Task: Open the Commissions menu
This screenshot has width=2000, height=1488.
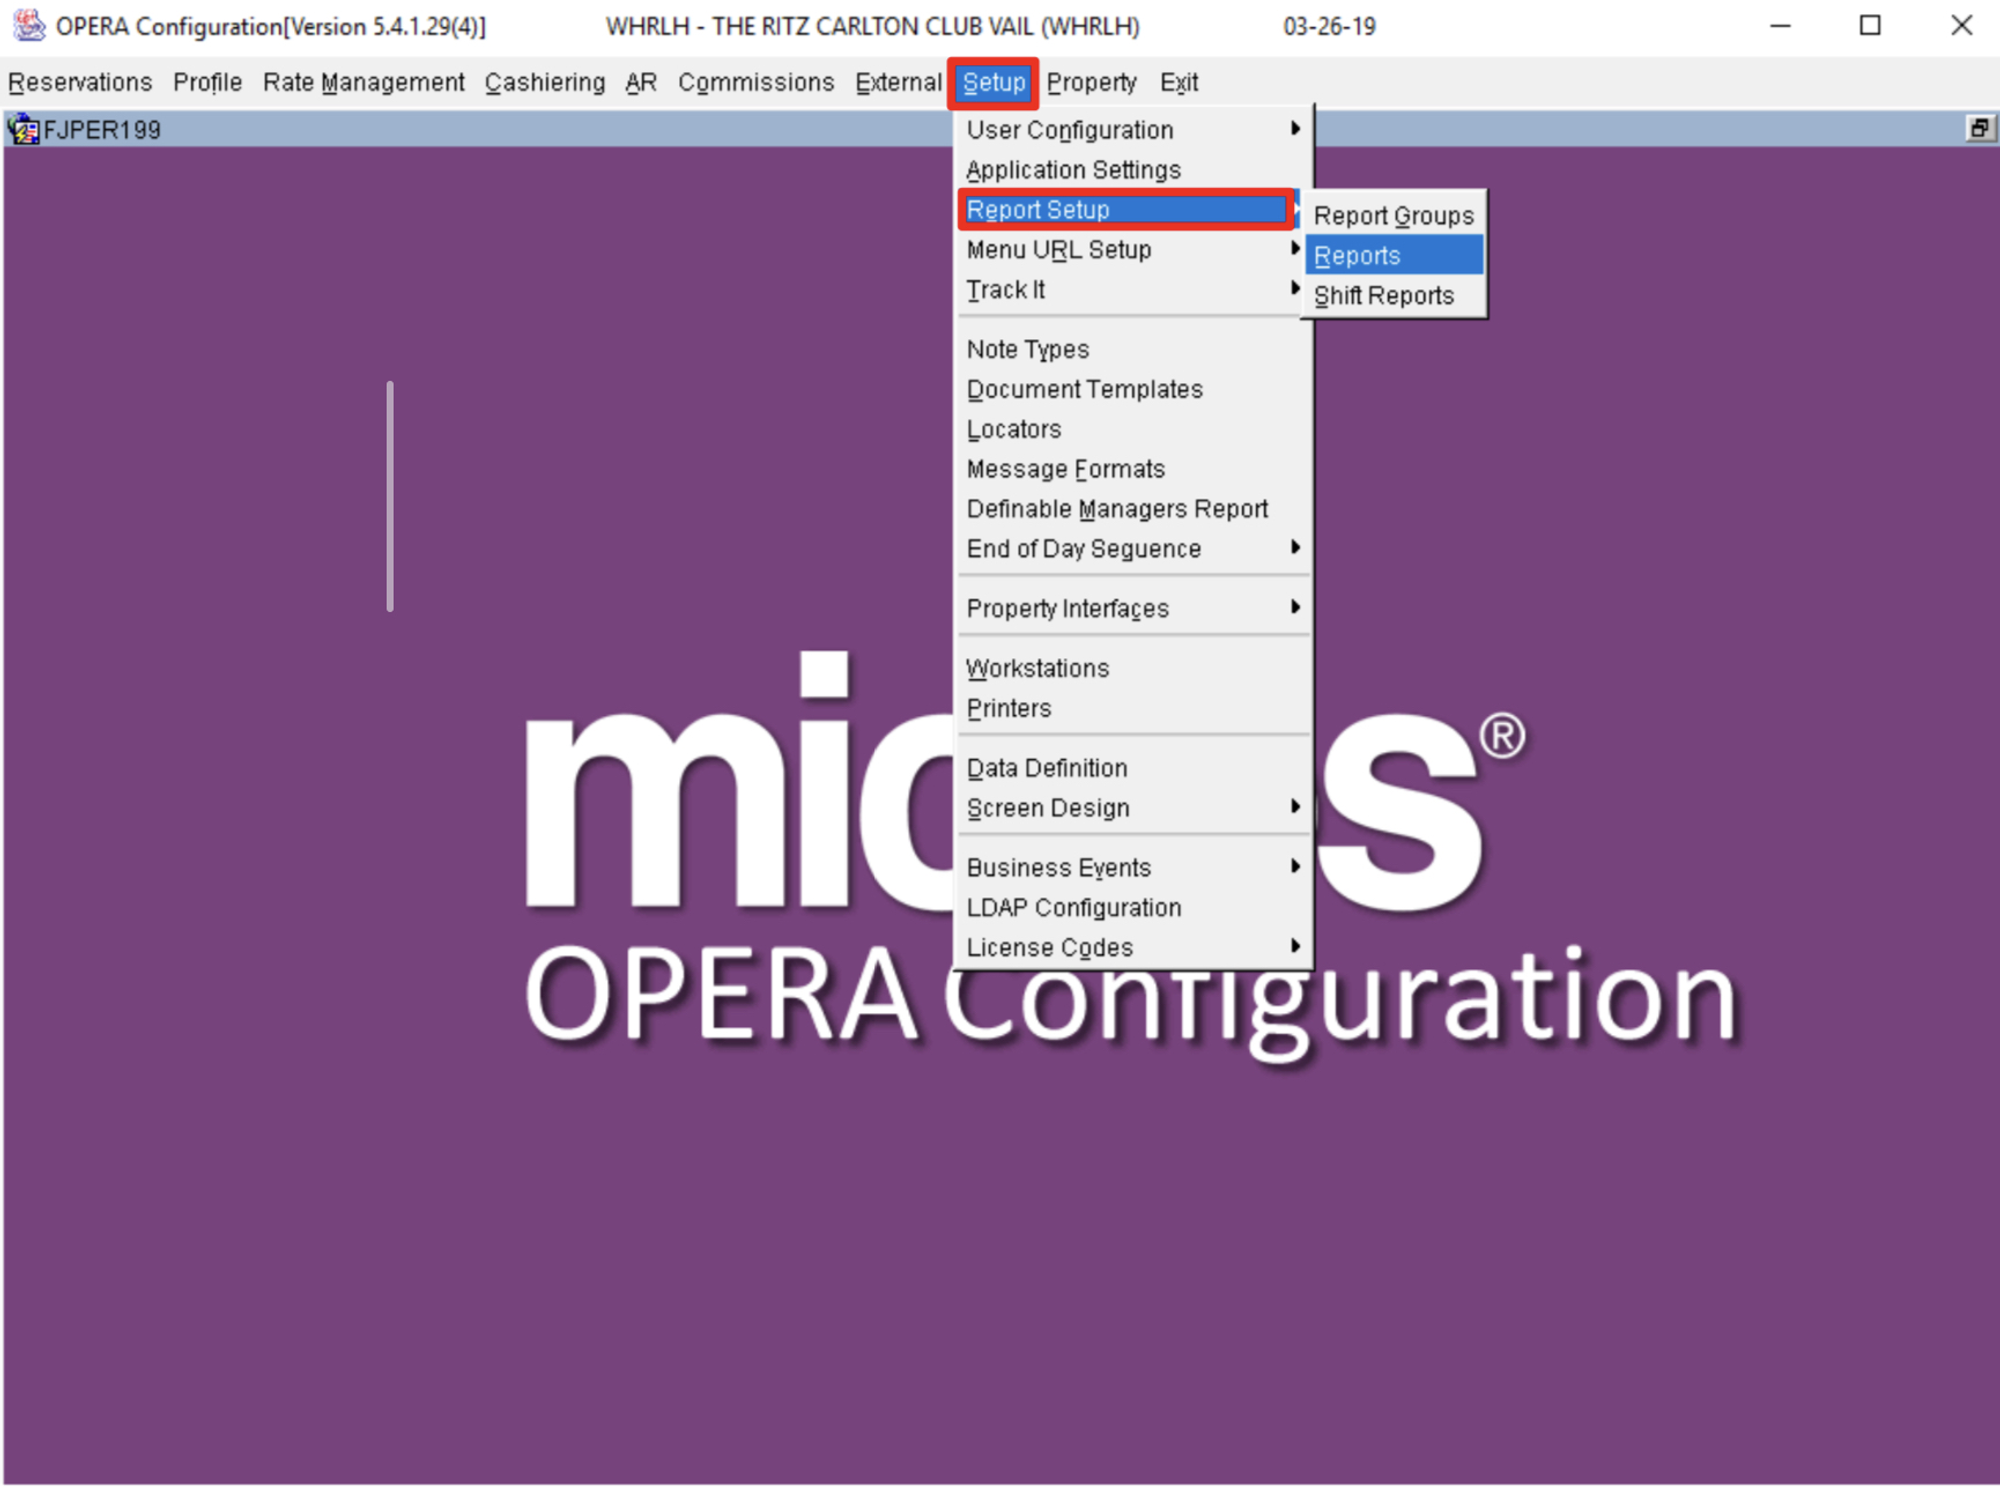Action: click(x=756, y=82)
